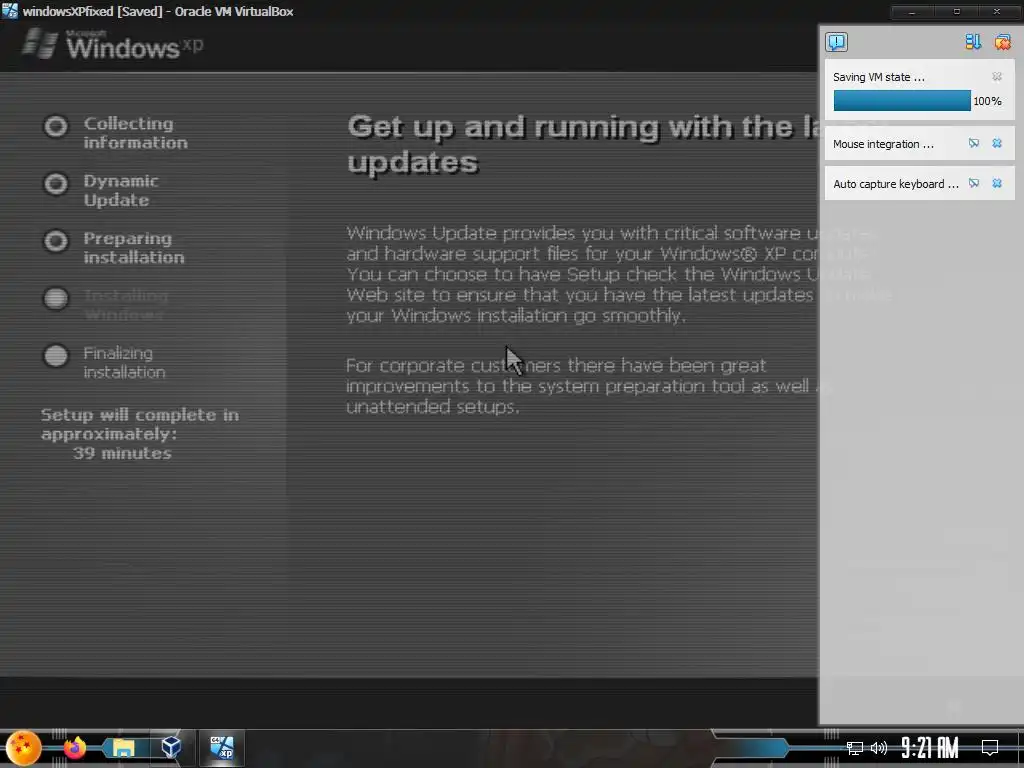Dismiss the Auto capture keyboard notification
This screenshot has width=1024, height=768.
click(997, 184)
